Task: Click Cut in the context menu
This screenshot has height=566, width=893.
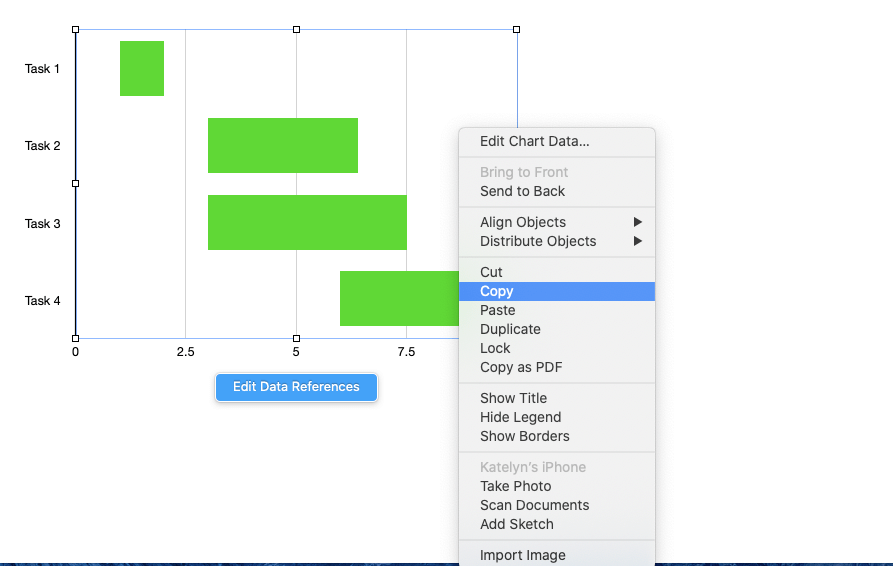Action: 491,272
